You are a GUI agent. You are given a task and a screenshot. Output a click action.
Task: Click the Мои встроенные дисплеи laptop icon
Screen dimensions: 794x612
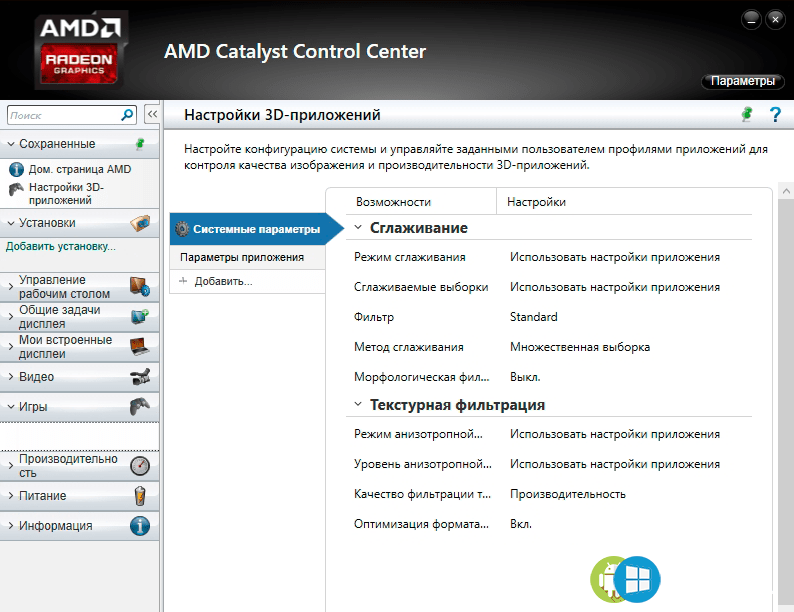click(139, 346)
